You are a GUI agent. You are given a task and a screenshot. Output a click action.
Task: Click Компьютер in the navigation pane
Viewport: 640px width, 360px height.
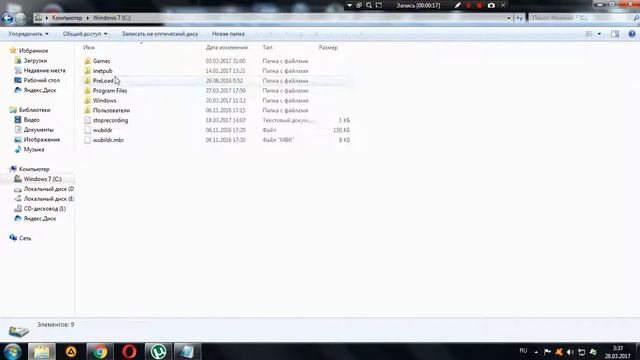coord(34,169)
